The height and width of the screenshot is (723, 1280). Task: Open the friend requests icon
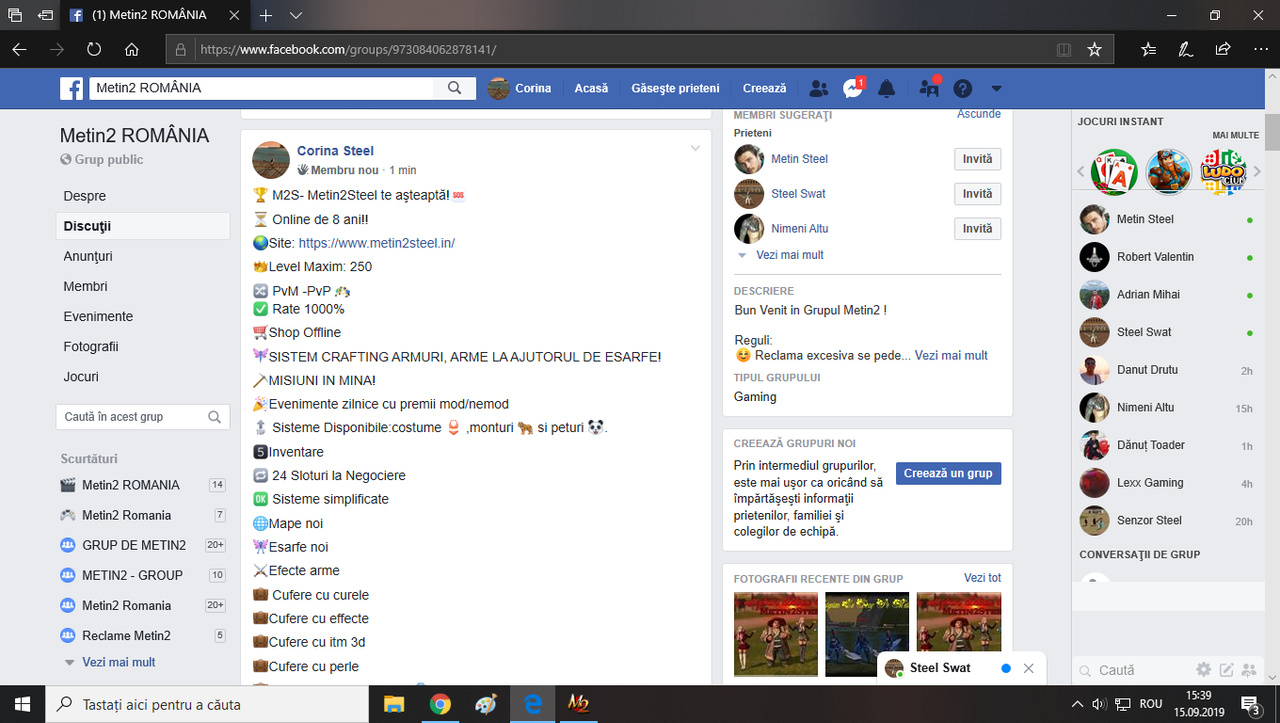click(818, 89)
